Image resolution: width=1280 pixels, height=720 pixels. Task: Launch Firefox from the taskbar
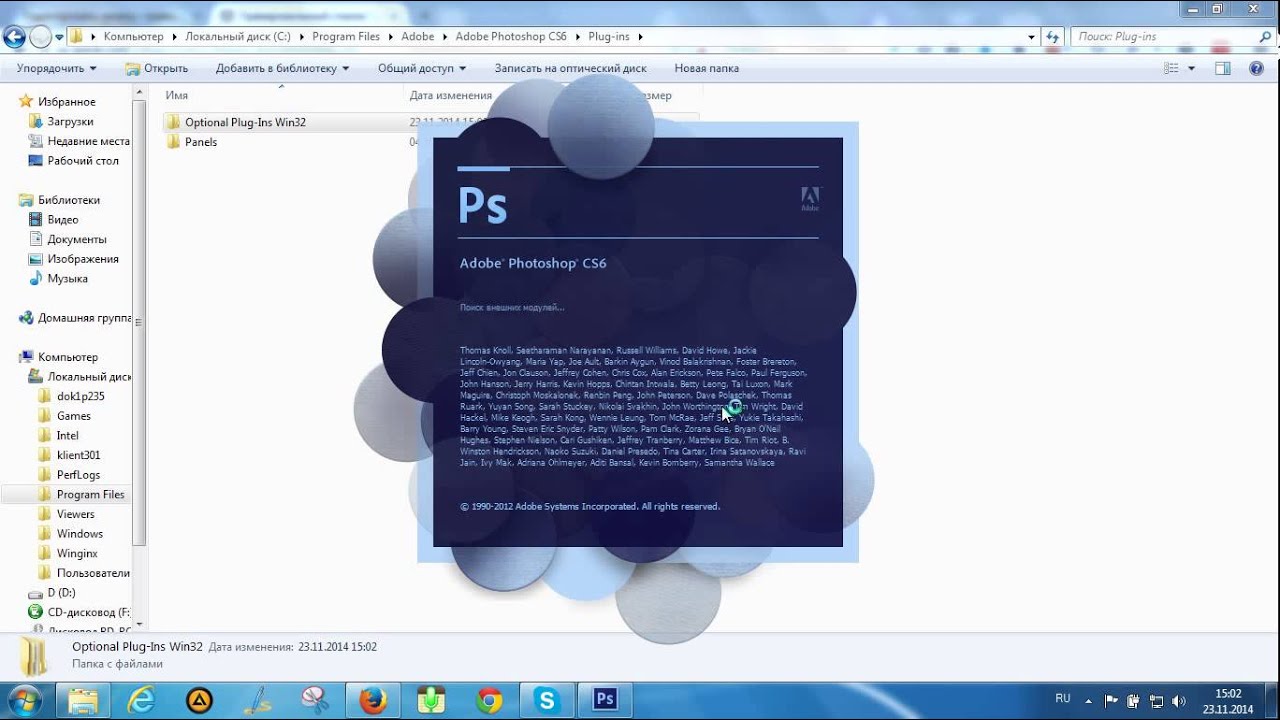pyautogui.click(x=373, y=700)
